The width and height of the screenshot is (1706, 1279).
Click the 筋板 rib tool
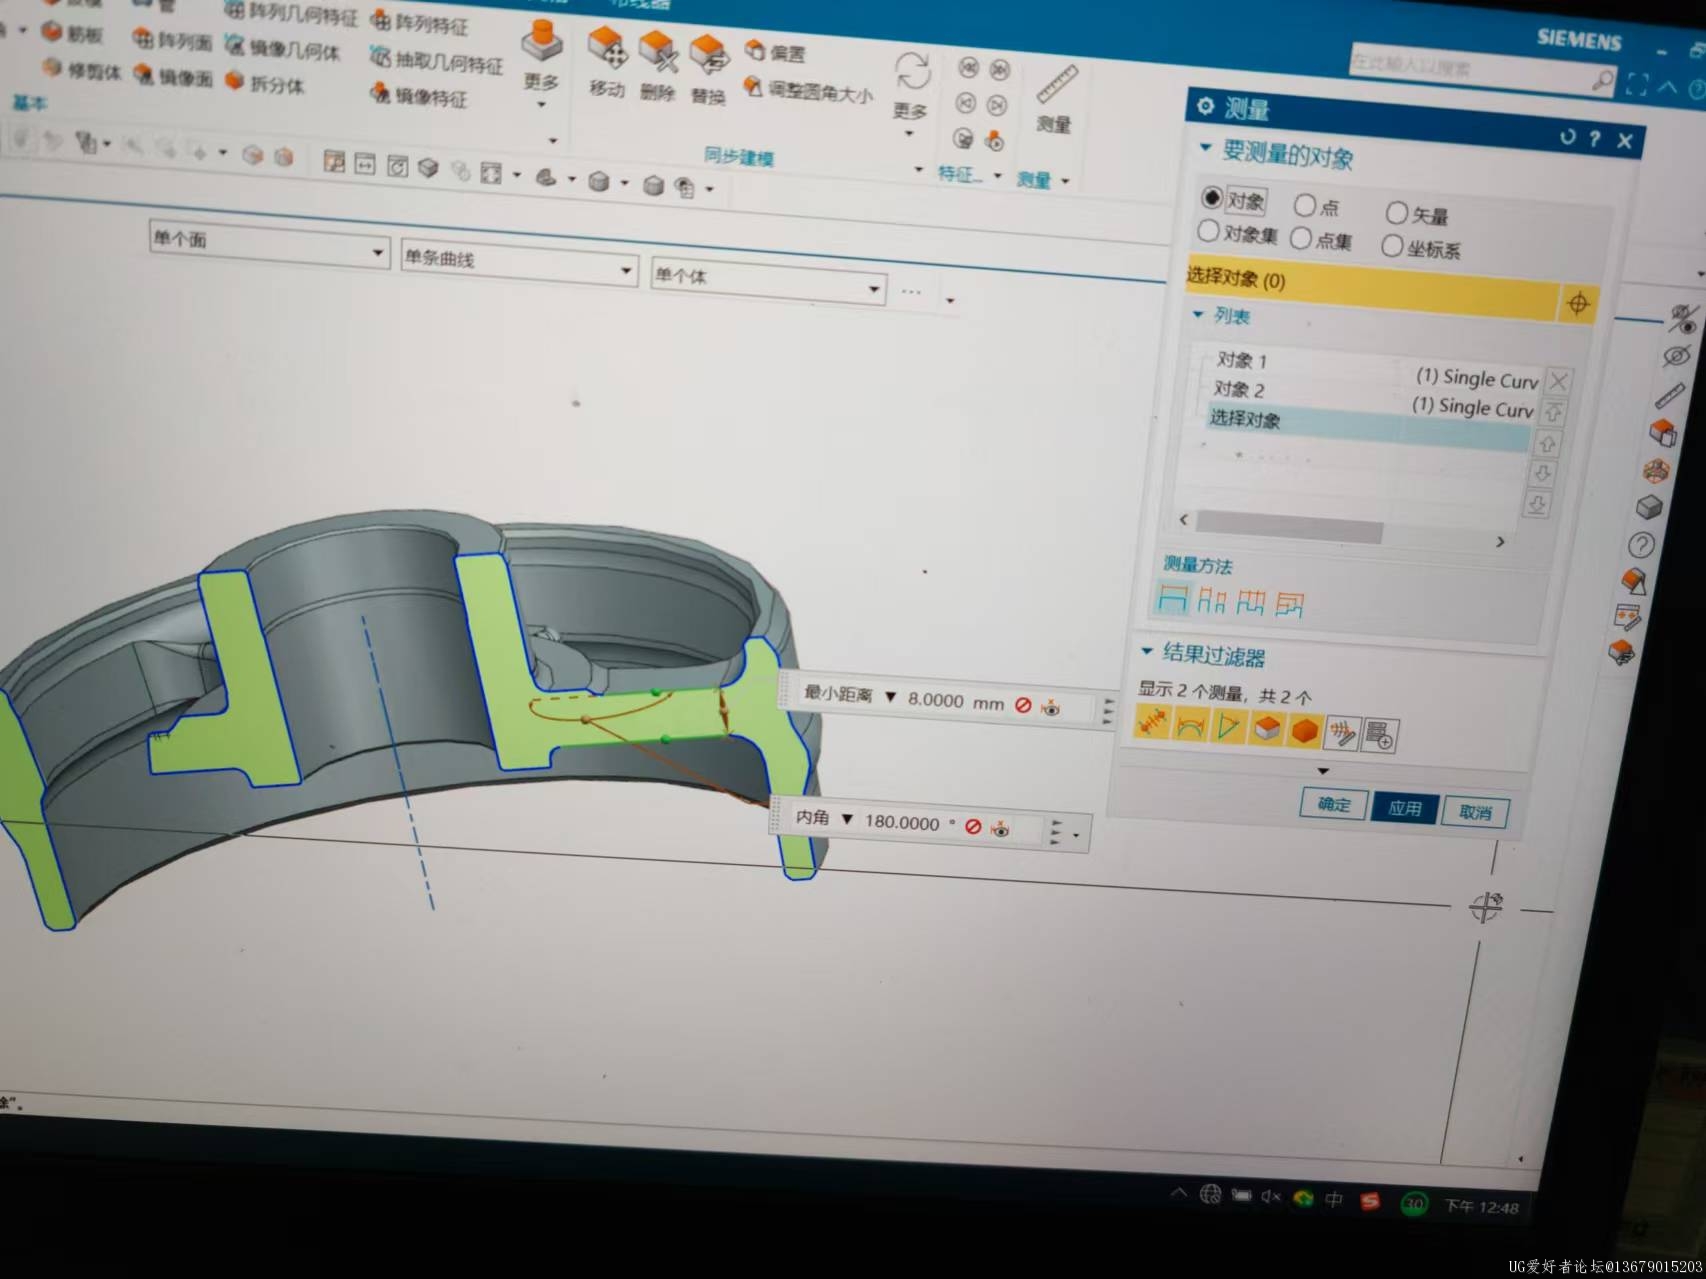coord(72,33)
